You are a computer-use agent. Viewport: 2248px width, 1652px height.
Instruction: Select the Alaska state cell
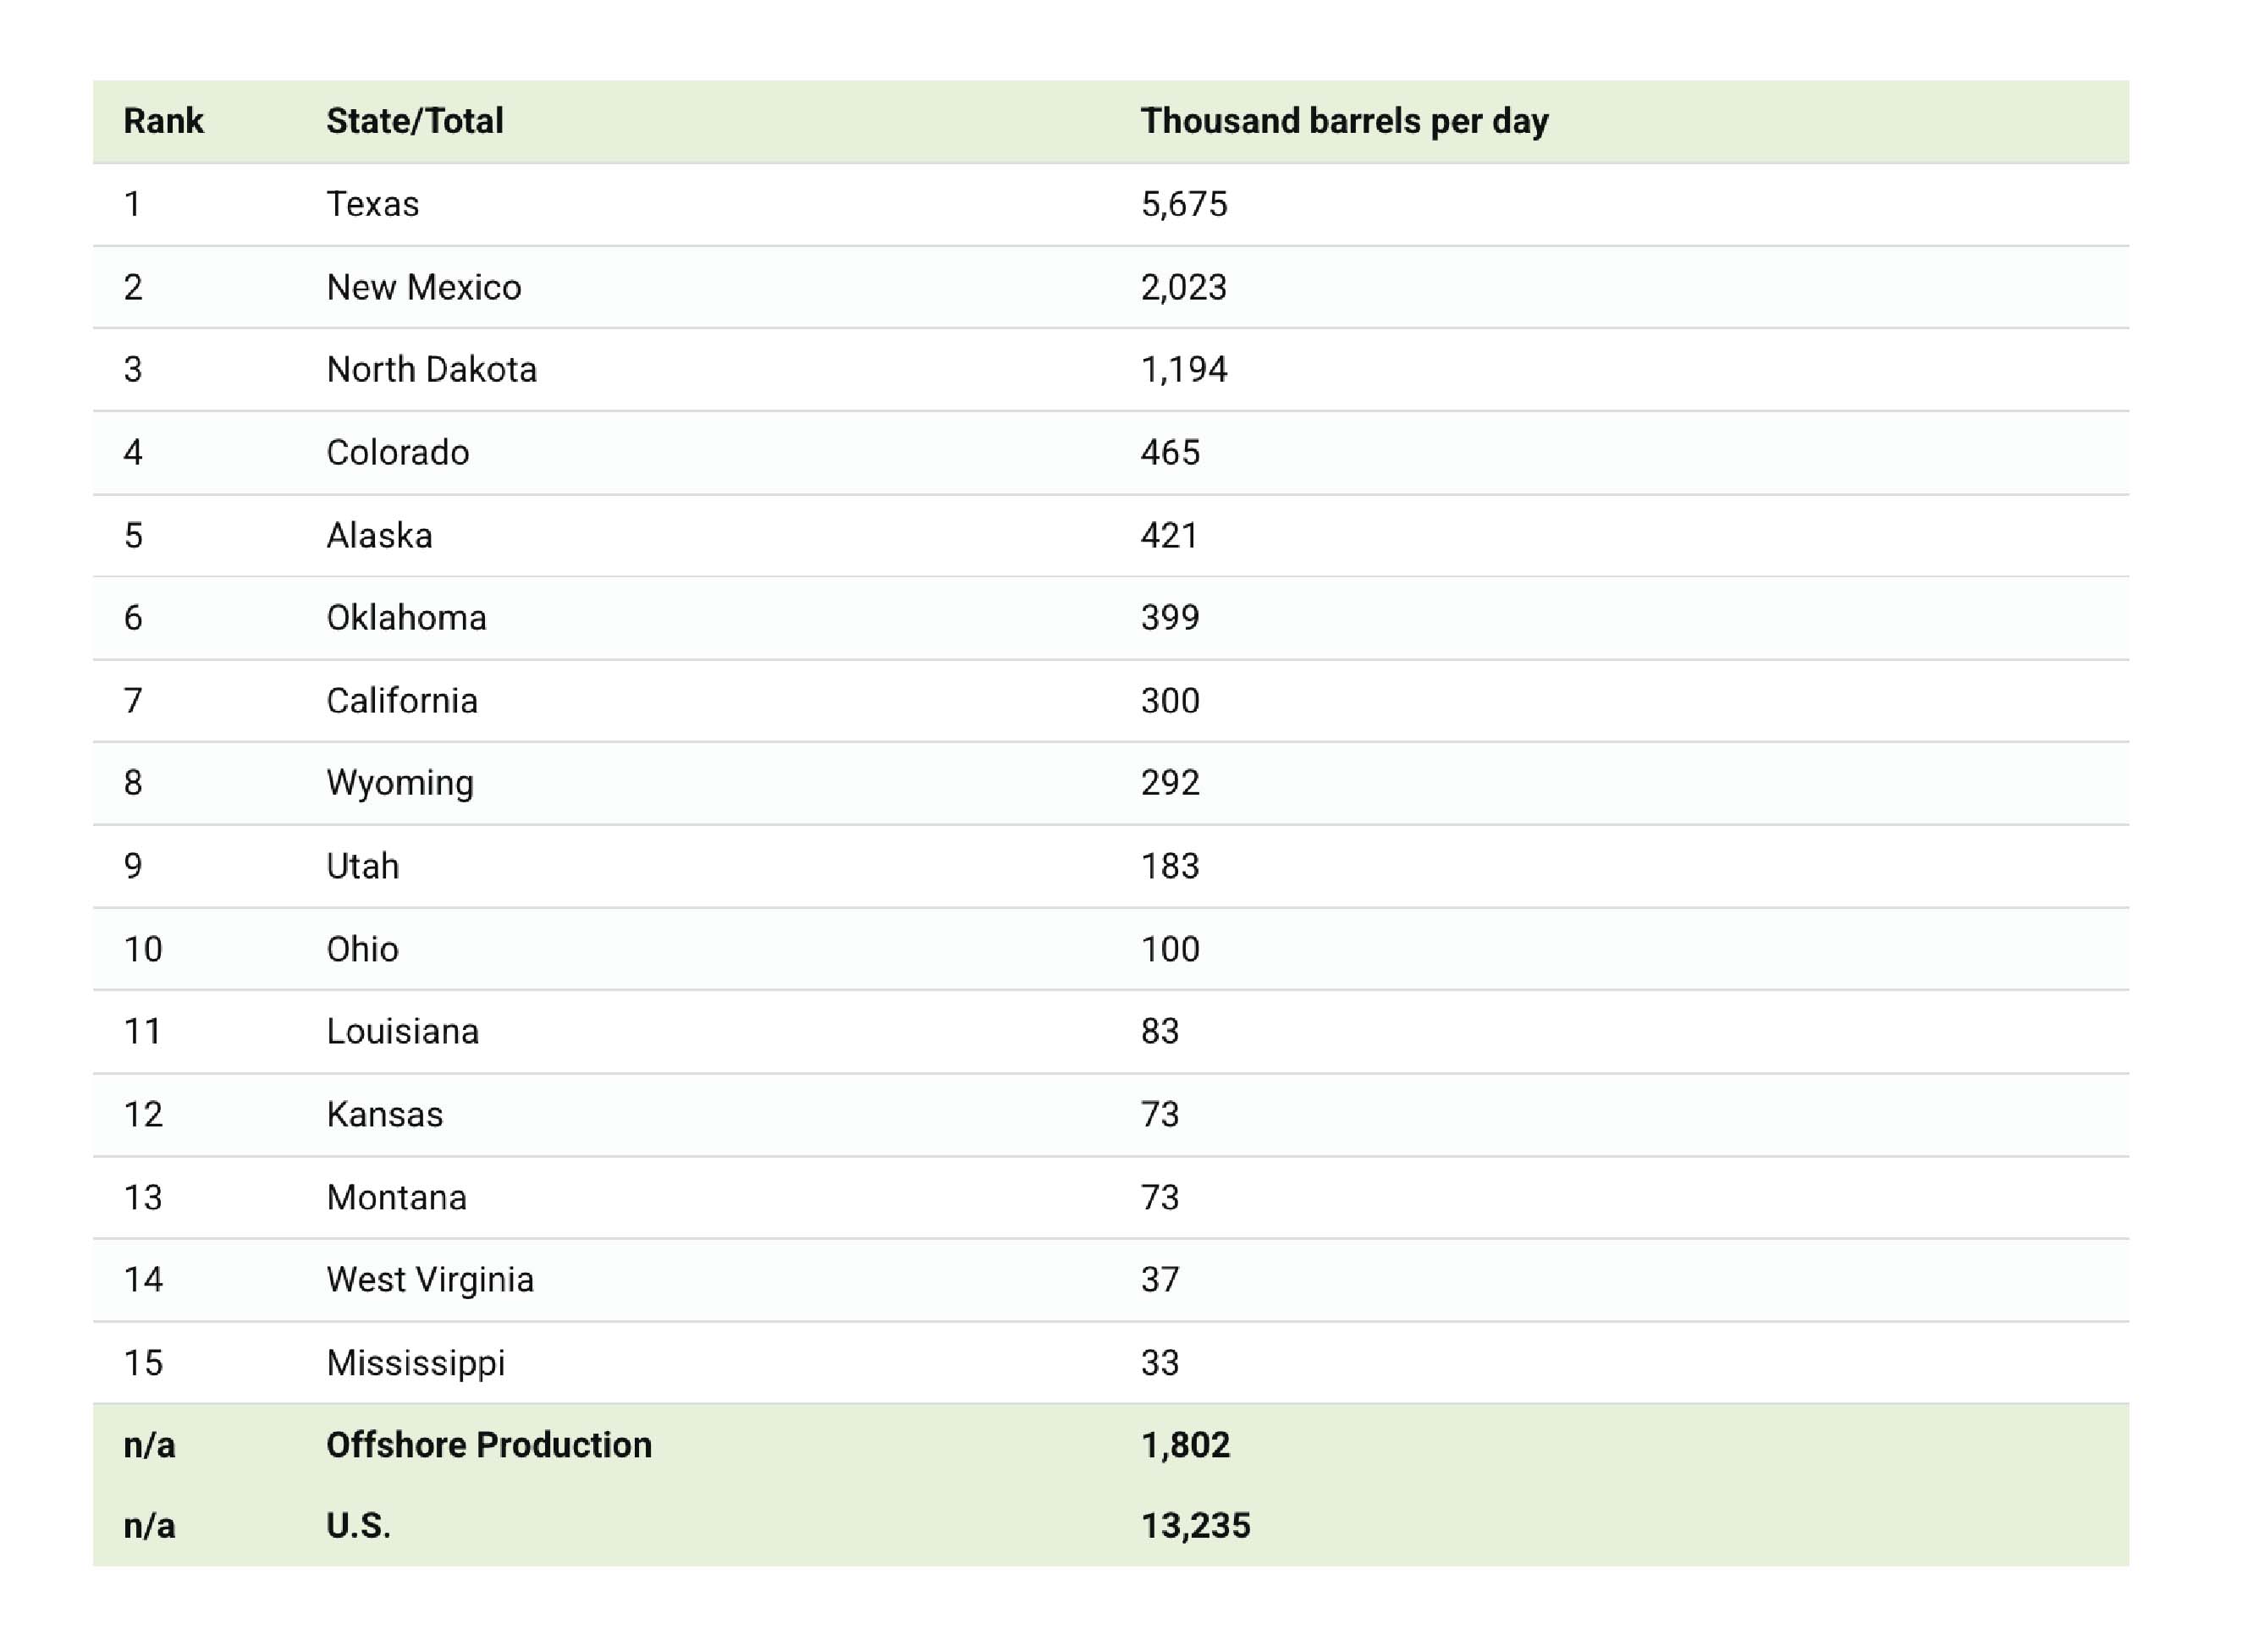tap(379, 536)
